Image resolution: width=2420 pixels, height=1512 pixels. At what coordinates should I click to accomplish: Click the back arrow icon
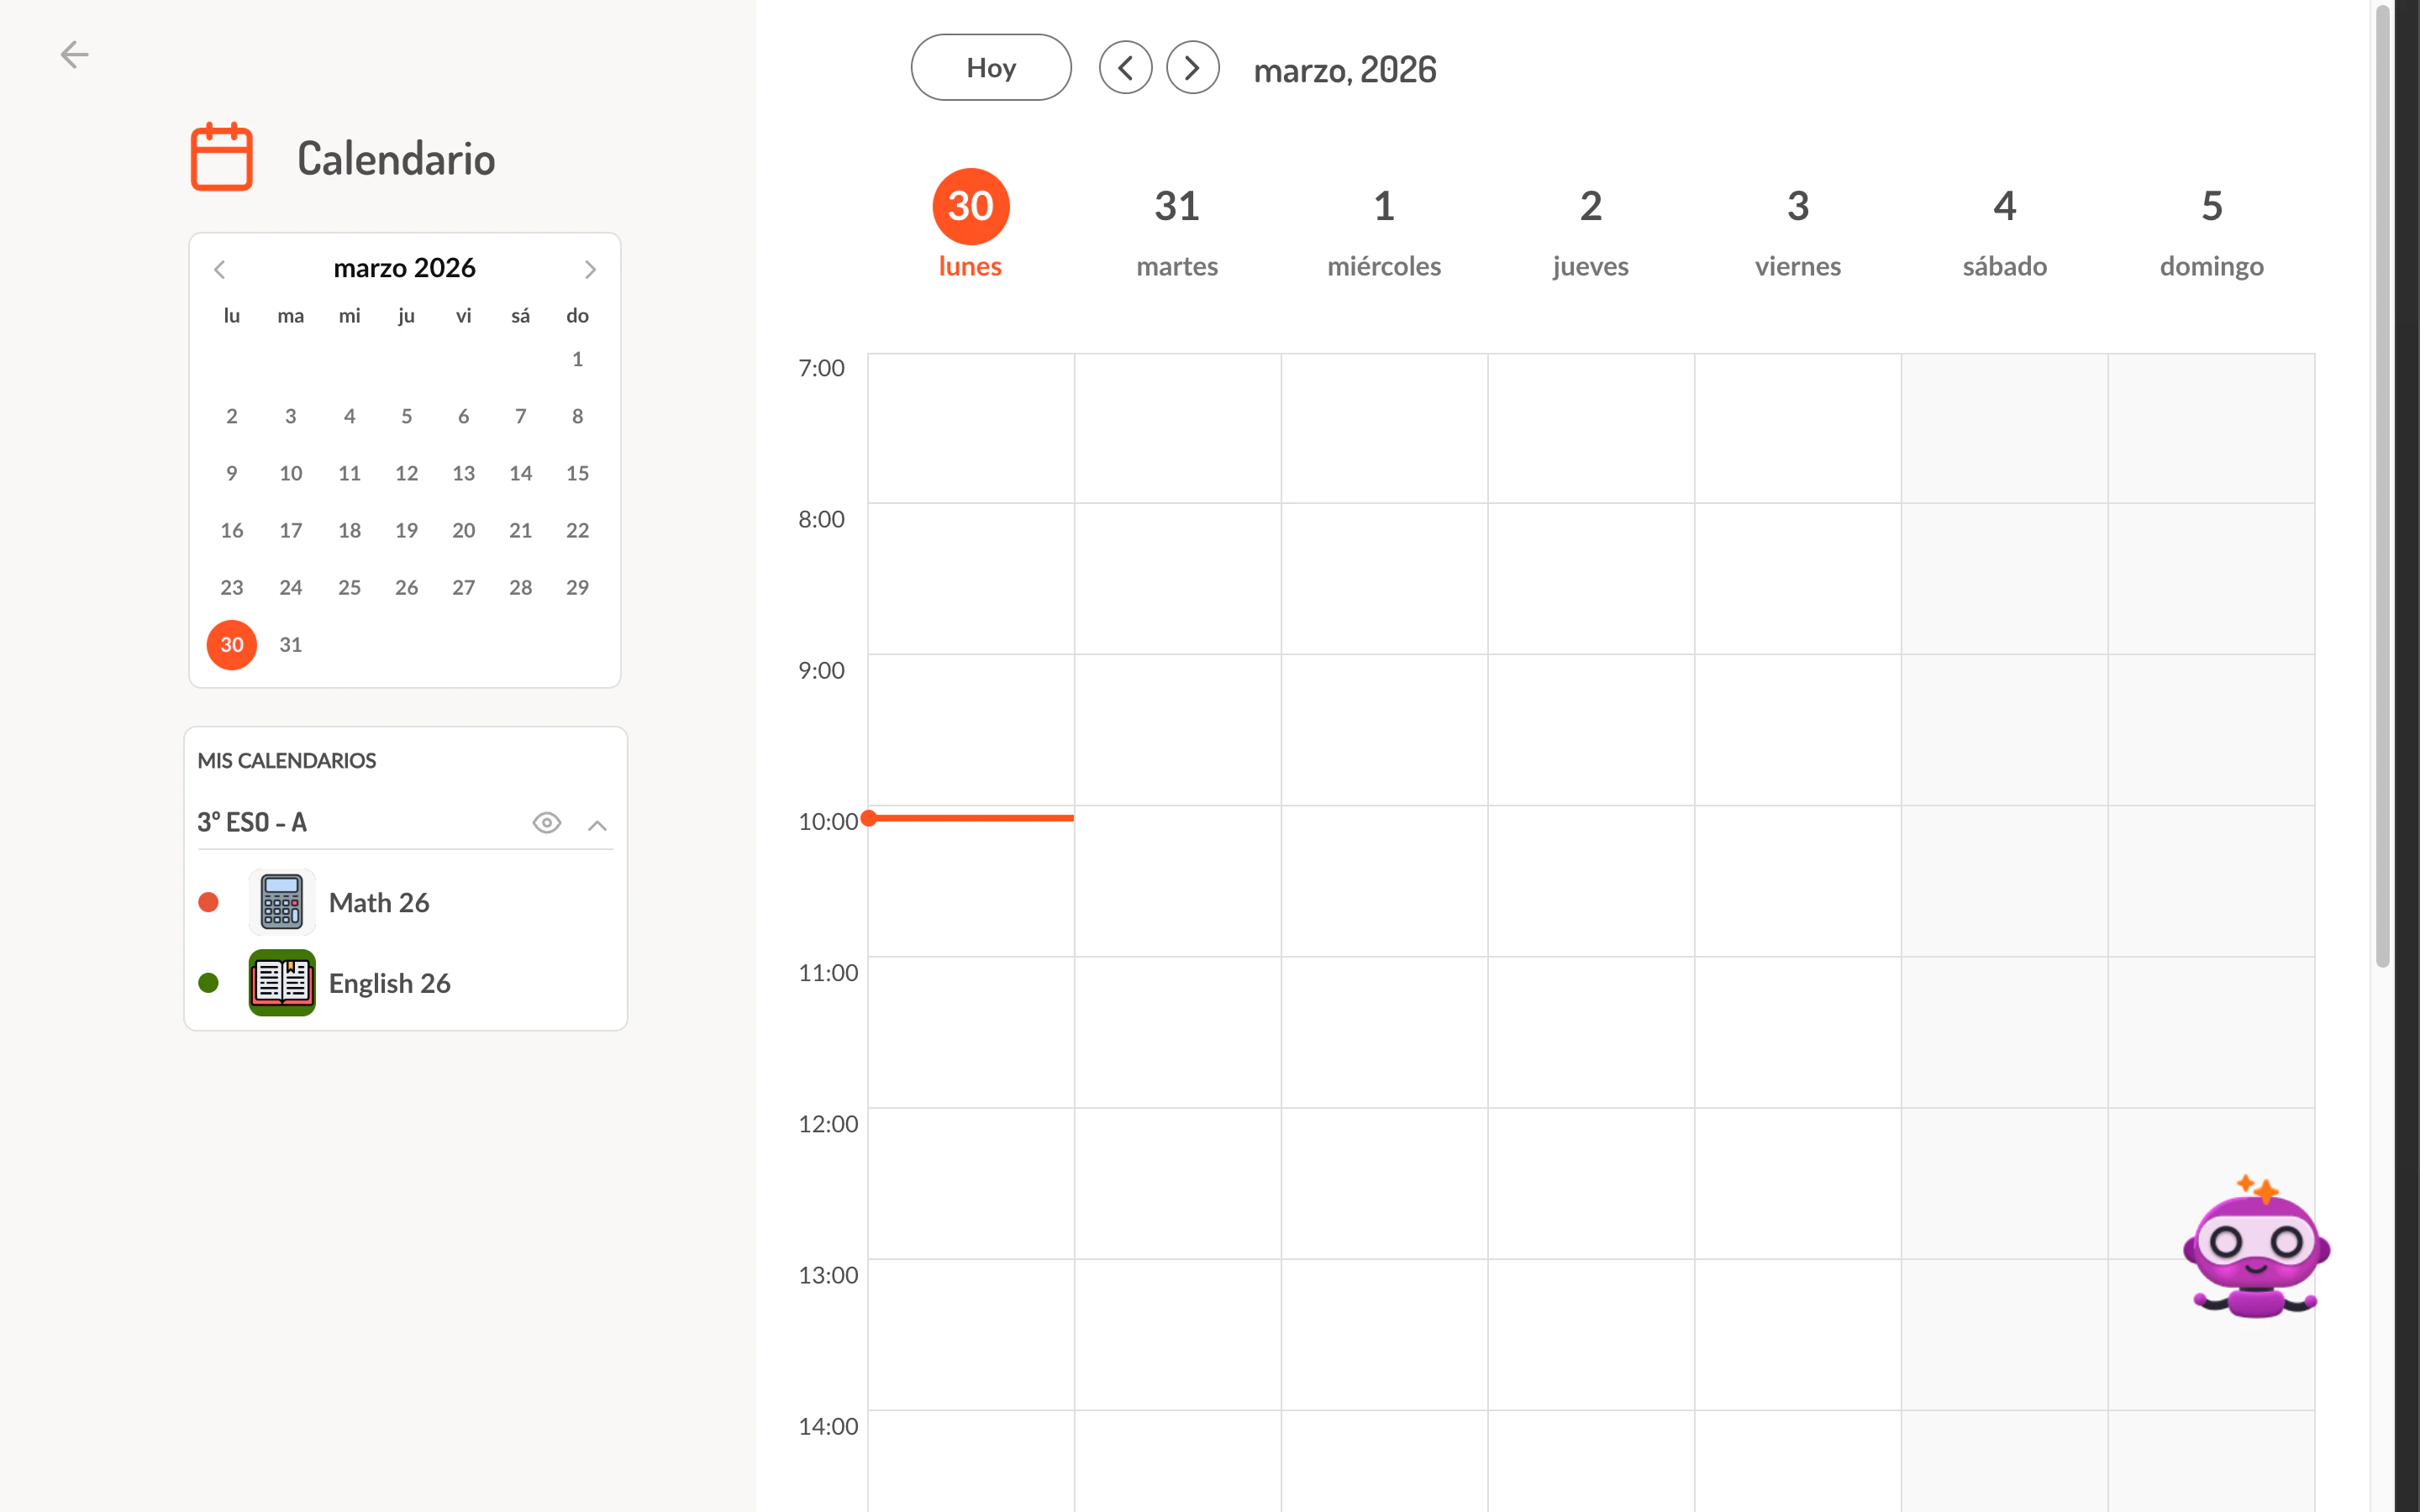pyautogui.click(x=75, y=54)
